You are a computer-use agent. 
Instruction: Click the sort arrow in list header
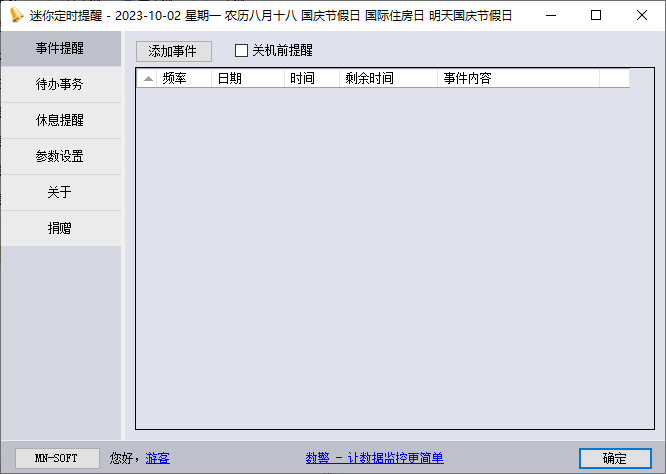148,78
